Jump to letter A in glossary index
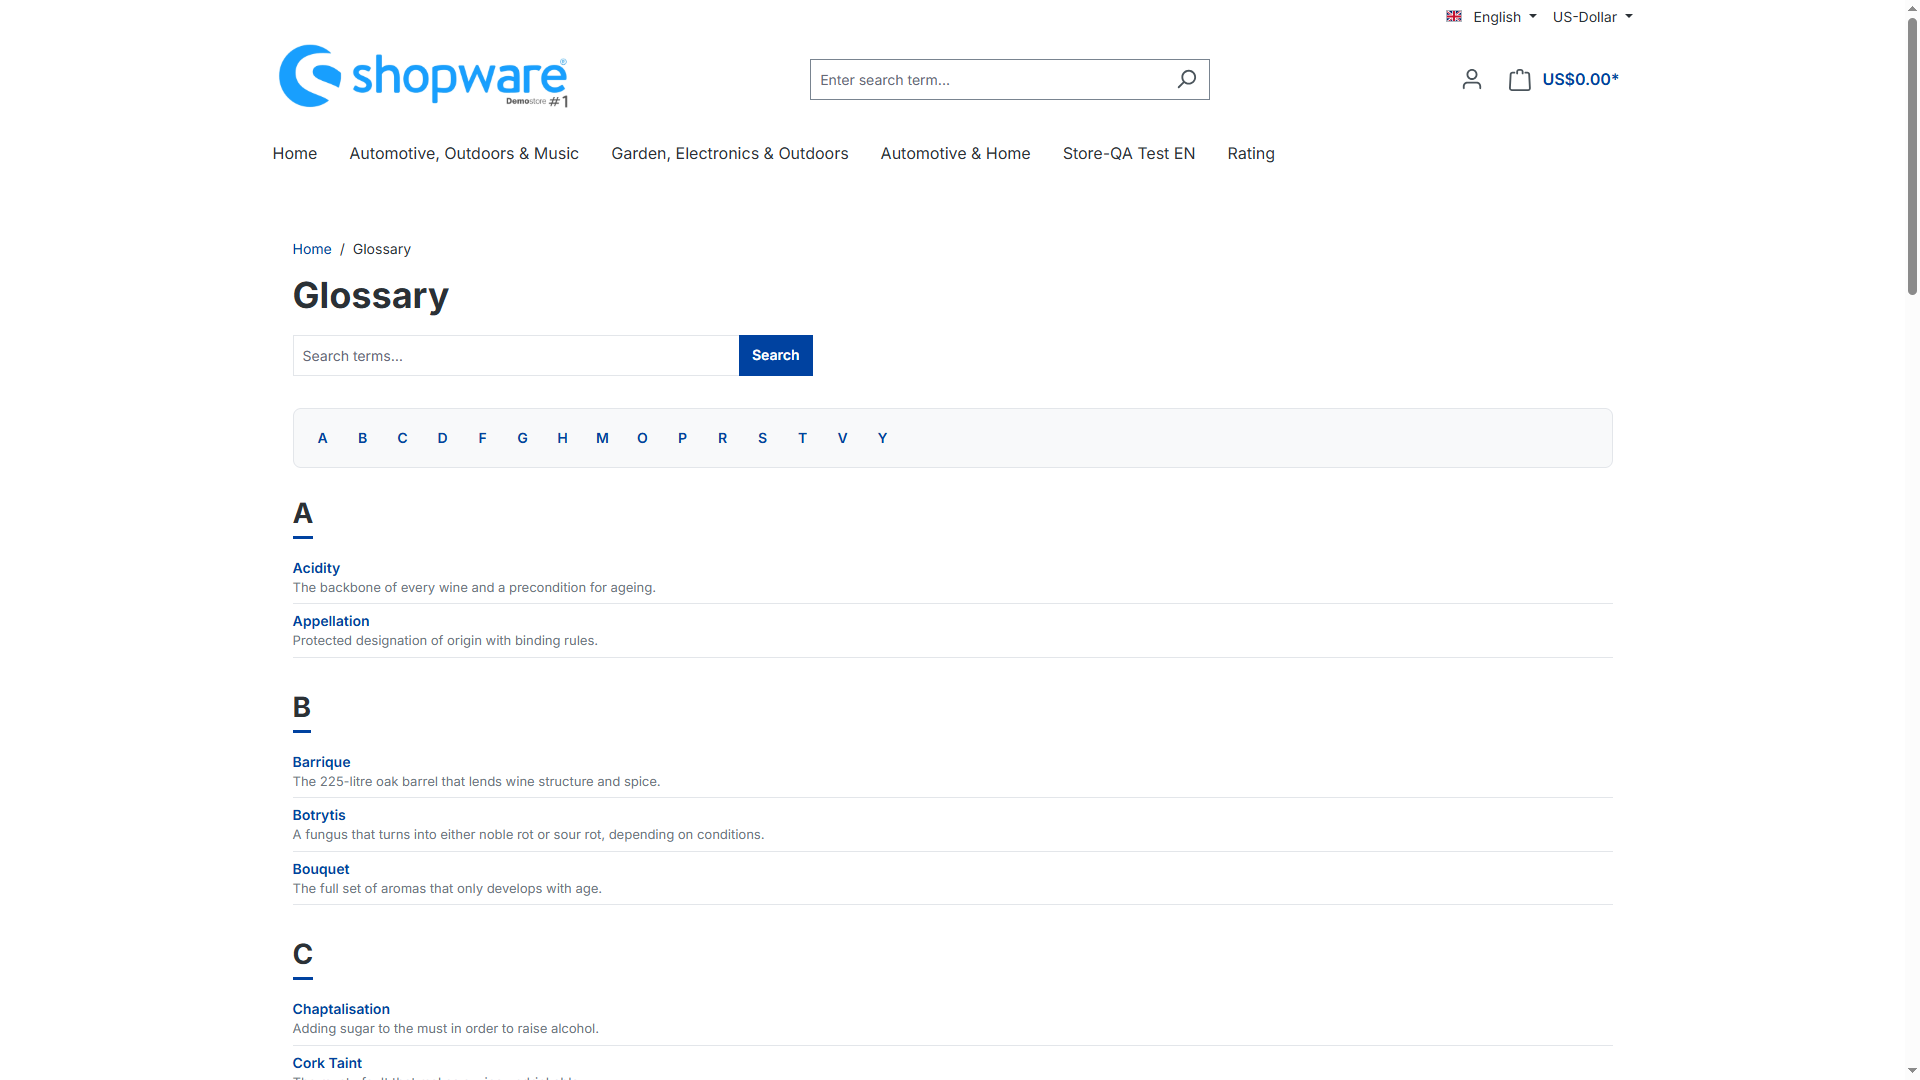1920x1080 pixels. 323,438
